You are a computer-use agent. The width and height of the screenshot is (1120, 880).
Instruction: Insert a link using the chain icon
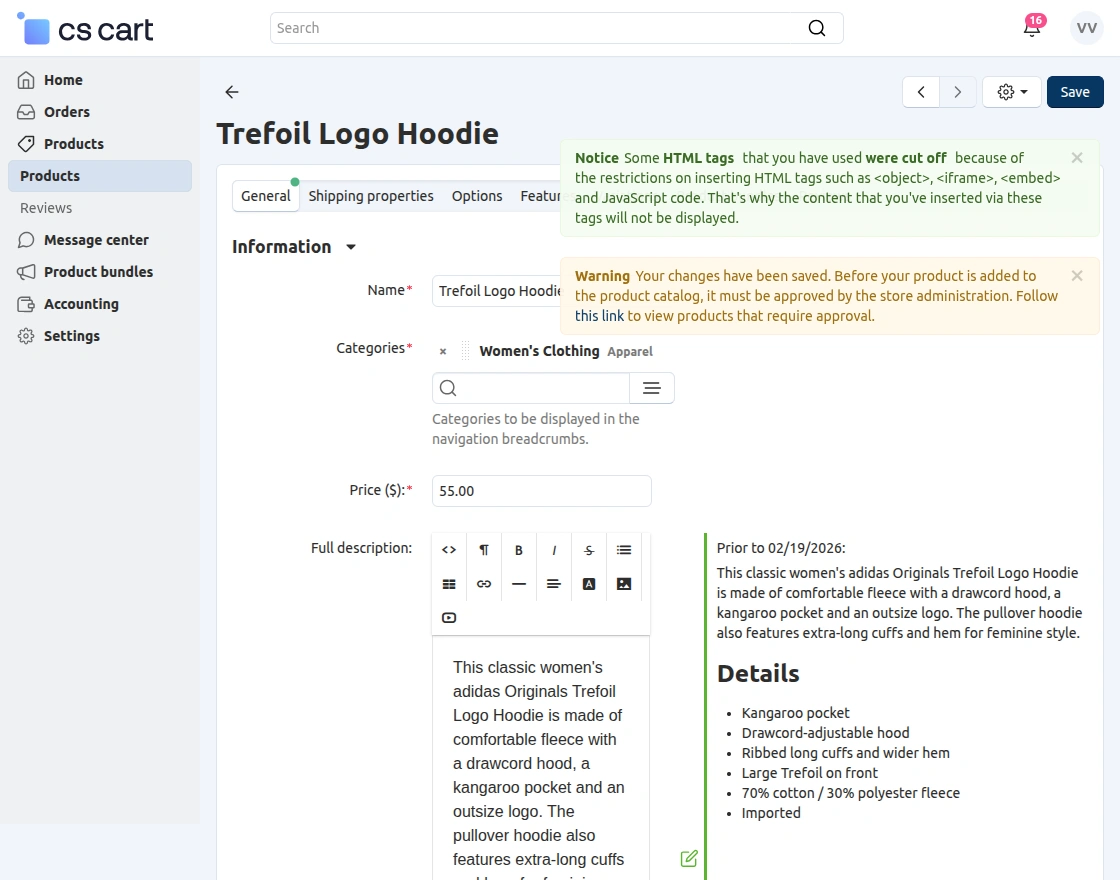(x=484, y=583)
